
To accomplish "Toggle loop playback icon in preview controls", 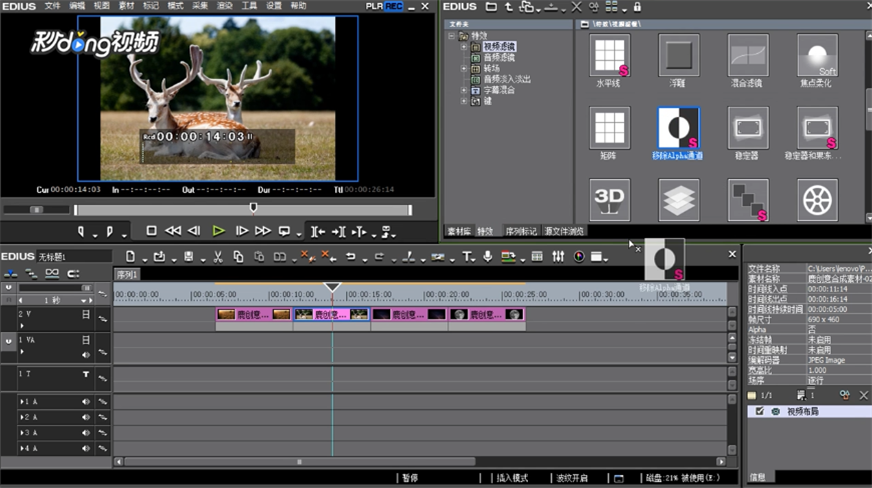I will click(x=284, y=231).
